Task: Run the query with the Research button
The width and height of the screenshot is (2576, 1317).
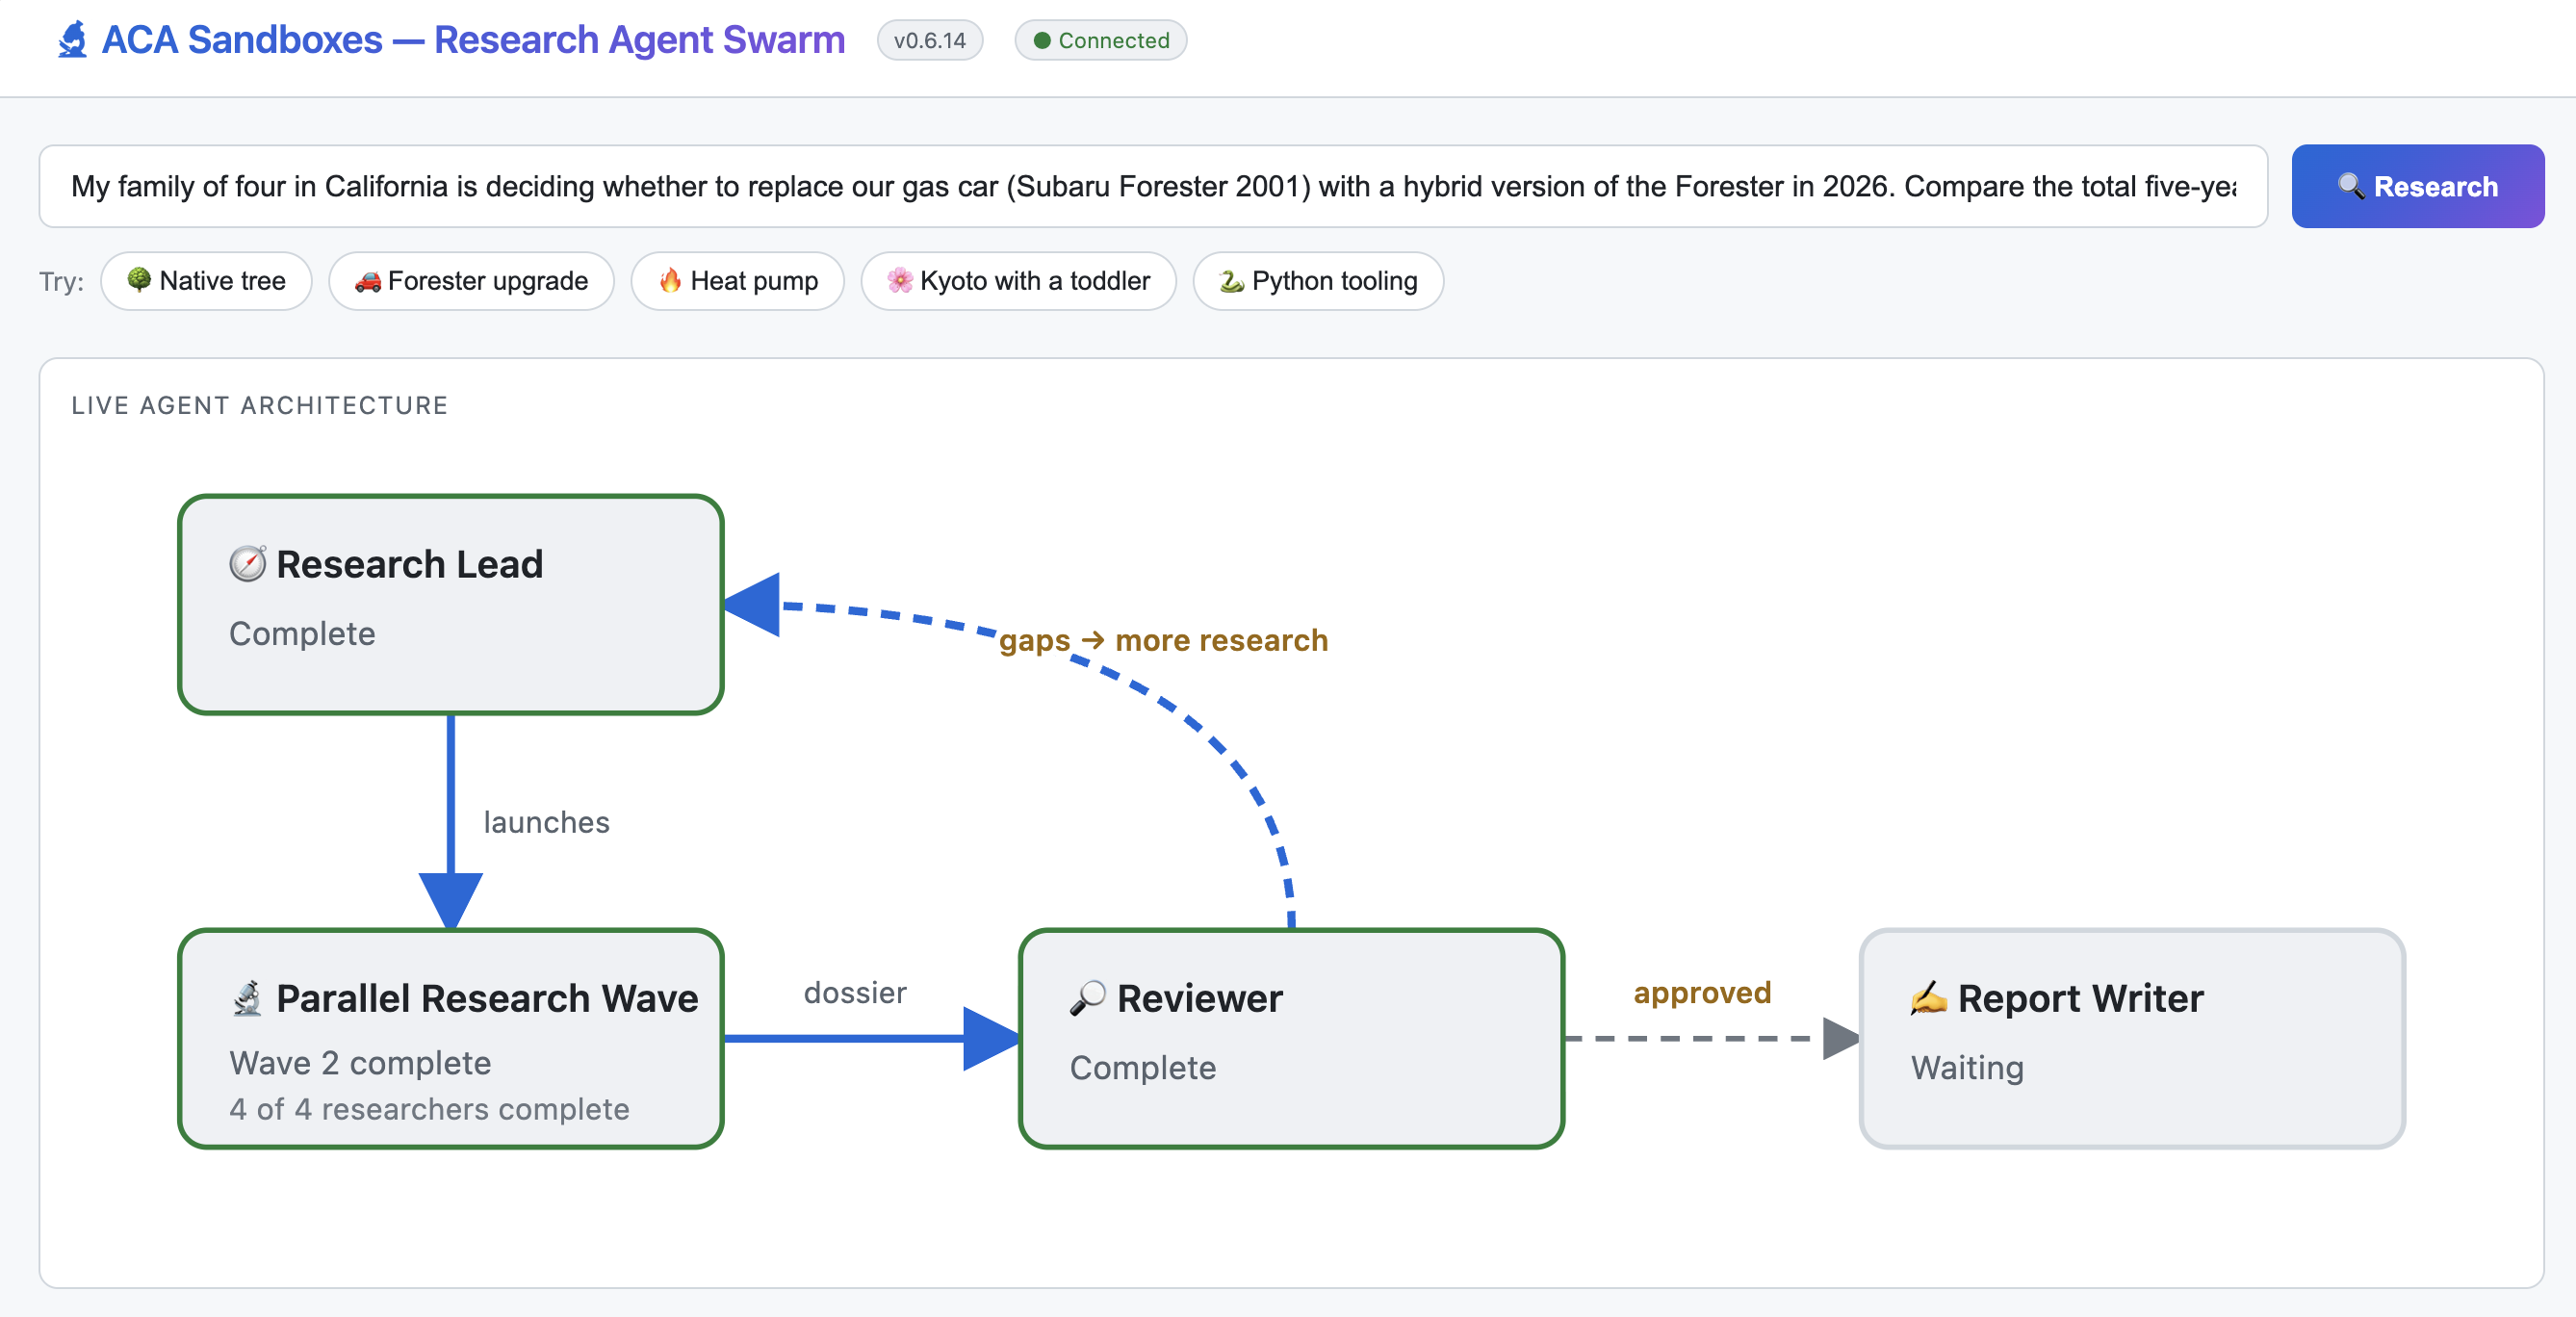Action: point(2417,186)
